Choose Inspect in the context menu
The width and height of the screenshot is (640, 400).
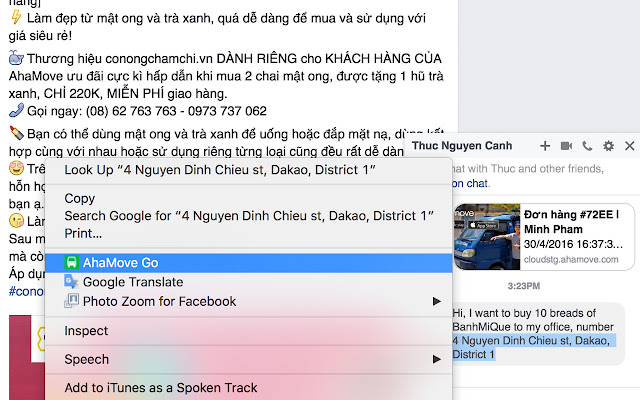click(248, 331)
